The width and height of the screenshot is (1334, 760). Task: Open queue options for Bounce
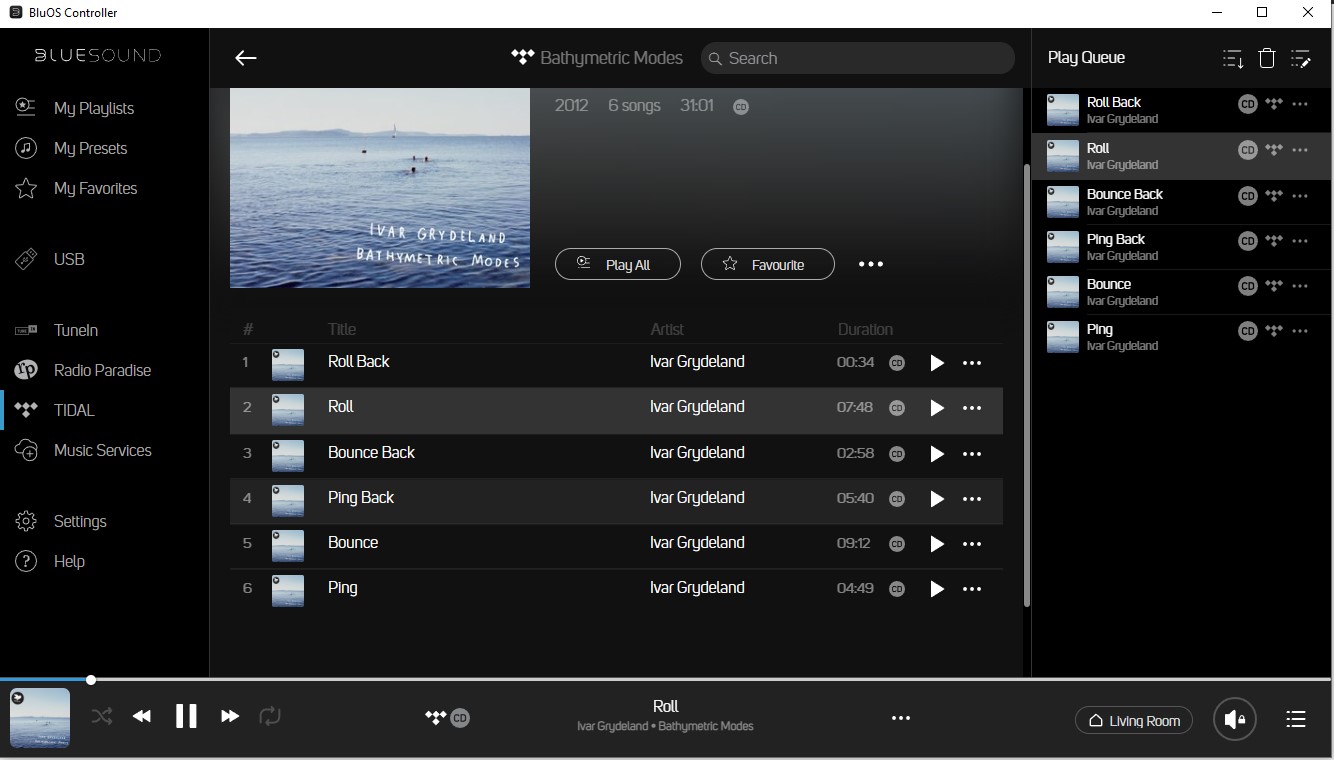pos(1300,286)
